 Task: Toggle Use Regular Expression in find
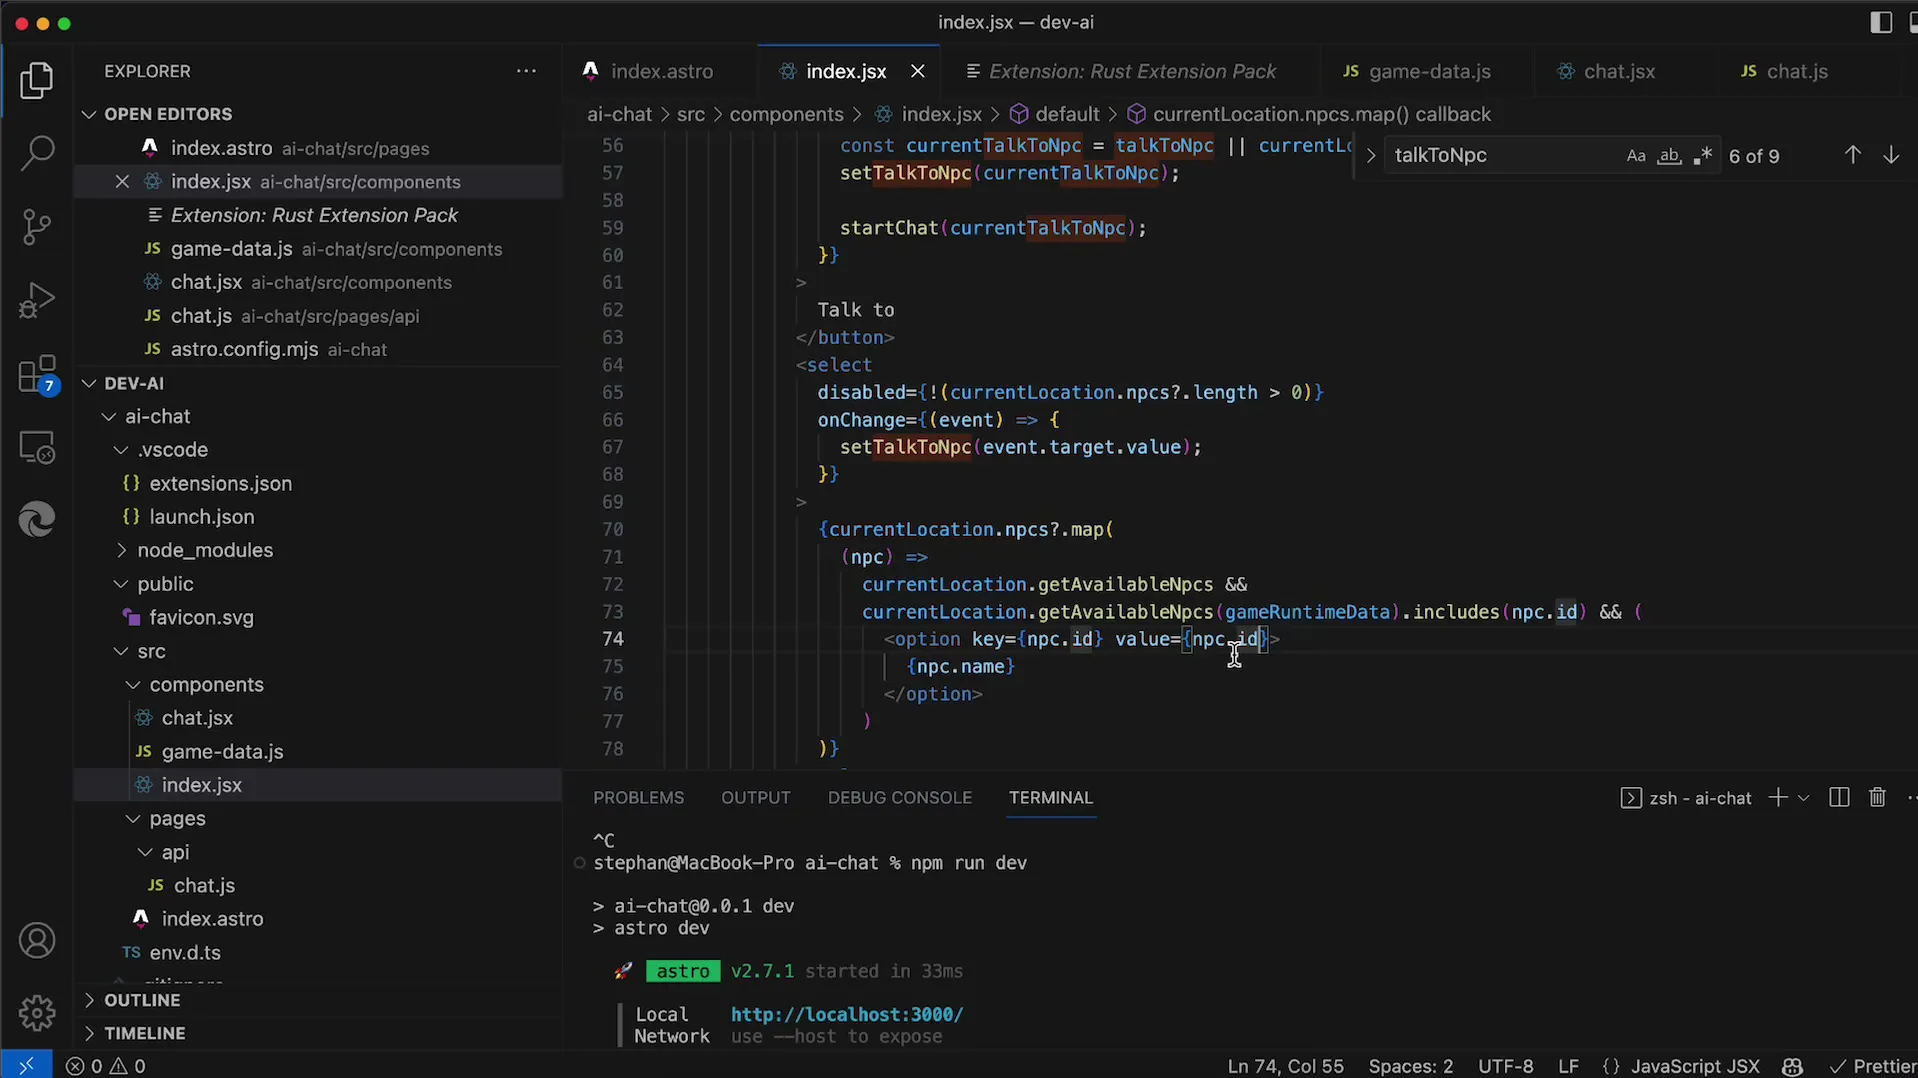(x=1702, y=156)
